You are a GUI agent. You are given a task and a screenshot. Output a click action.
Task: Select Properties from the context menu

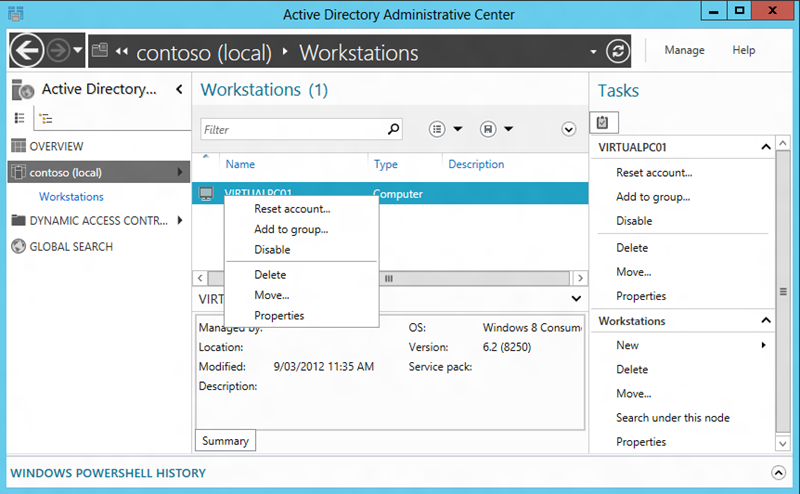[279, 316]
